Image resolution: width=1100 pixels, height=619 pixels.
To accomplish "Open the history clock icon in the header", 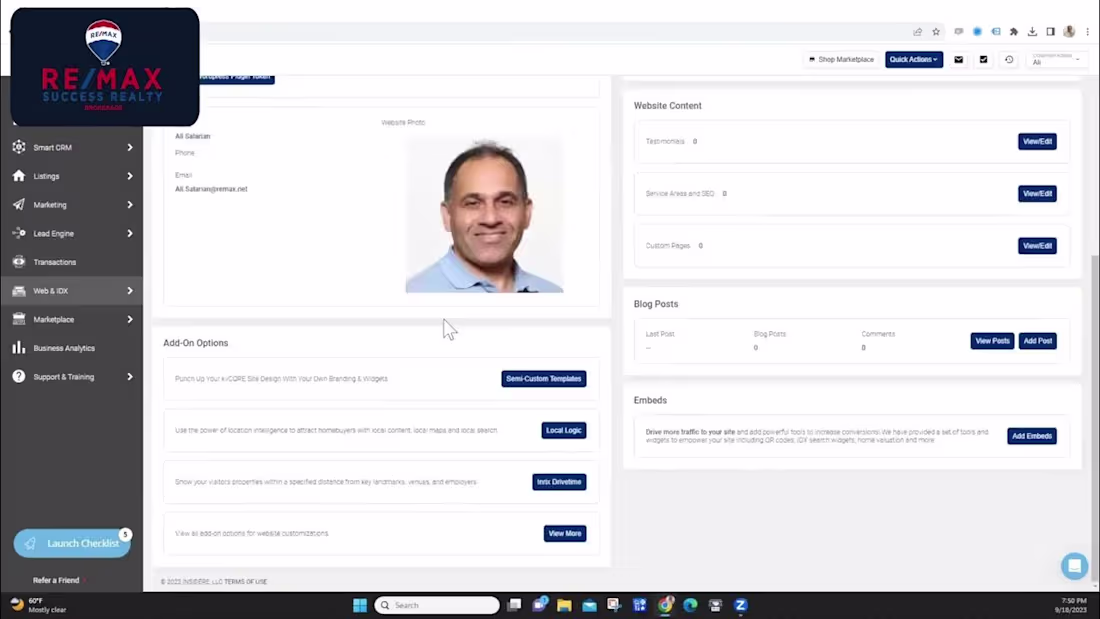I will click(x=1009, y=60).
